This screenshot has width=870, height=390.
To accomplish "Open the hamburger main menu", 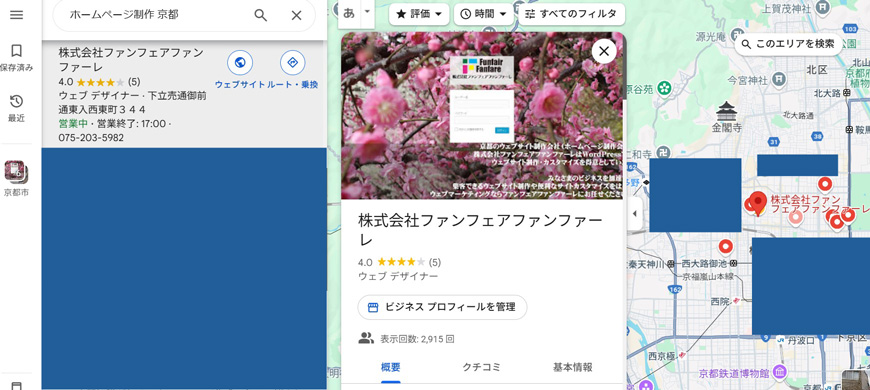I will coord(17,15).
